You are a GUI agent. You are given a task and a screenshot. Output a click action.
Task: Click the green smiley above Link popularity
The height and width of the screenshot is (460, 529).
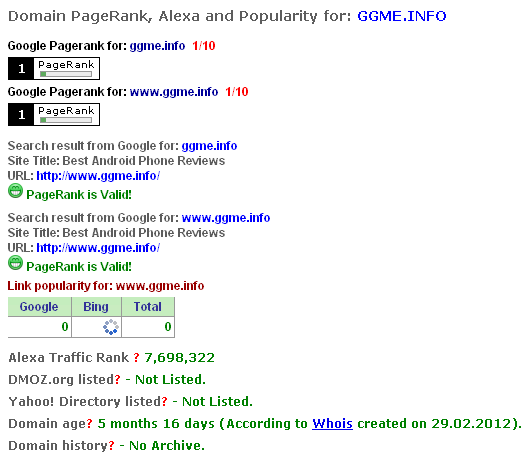click(15, 263)
